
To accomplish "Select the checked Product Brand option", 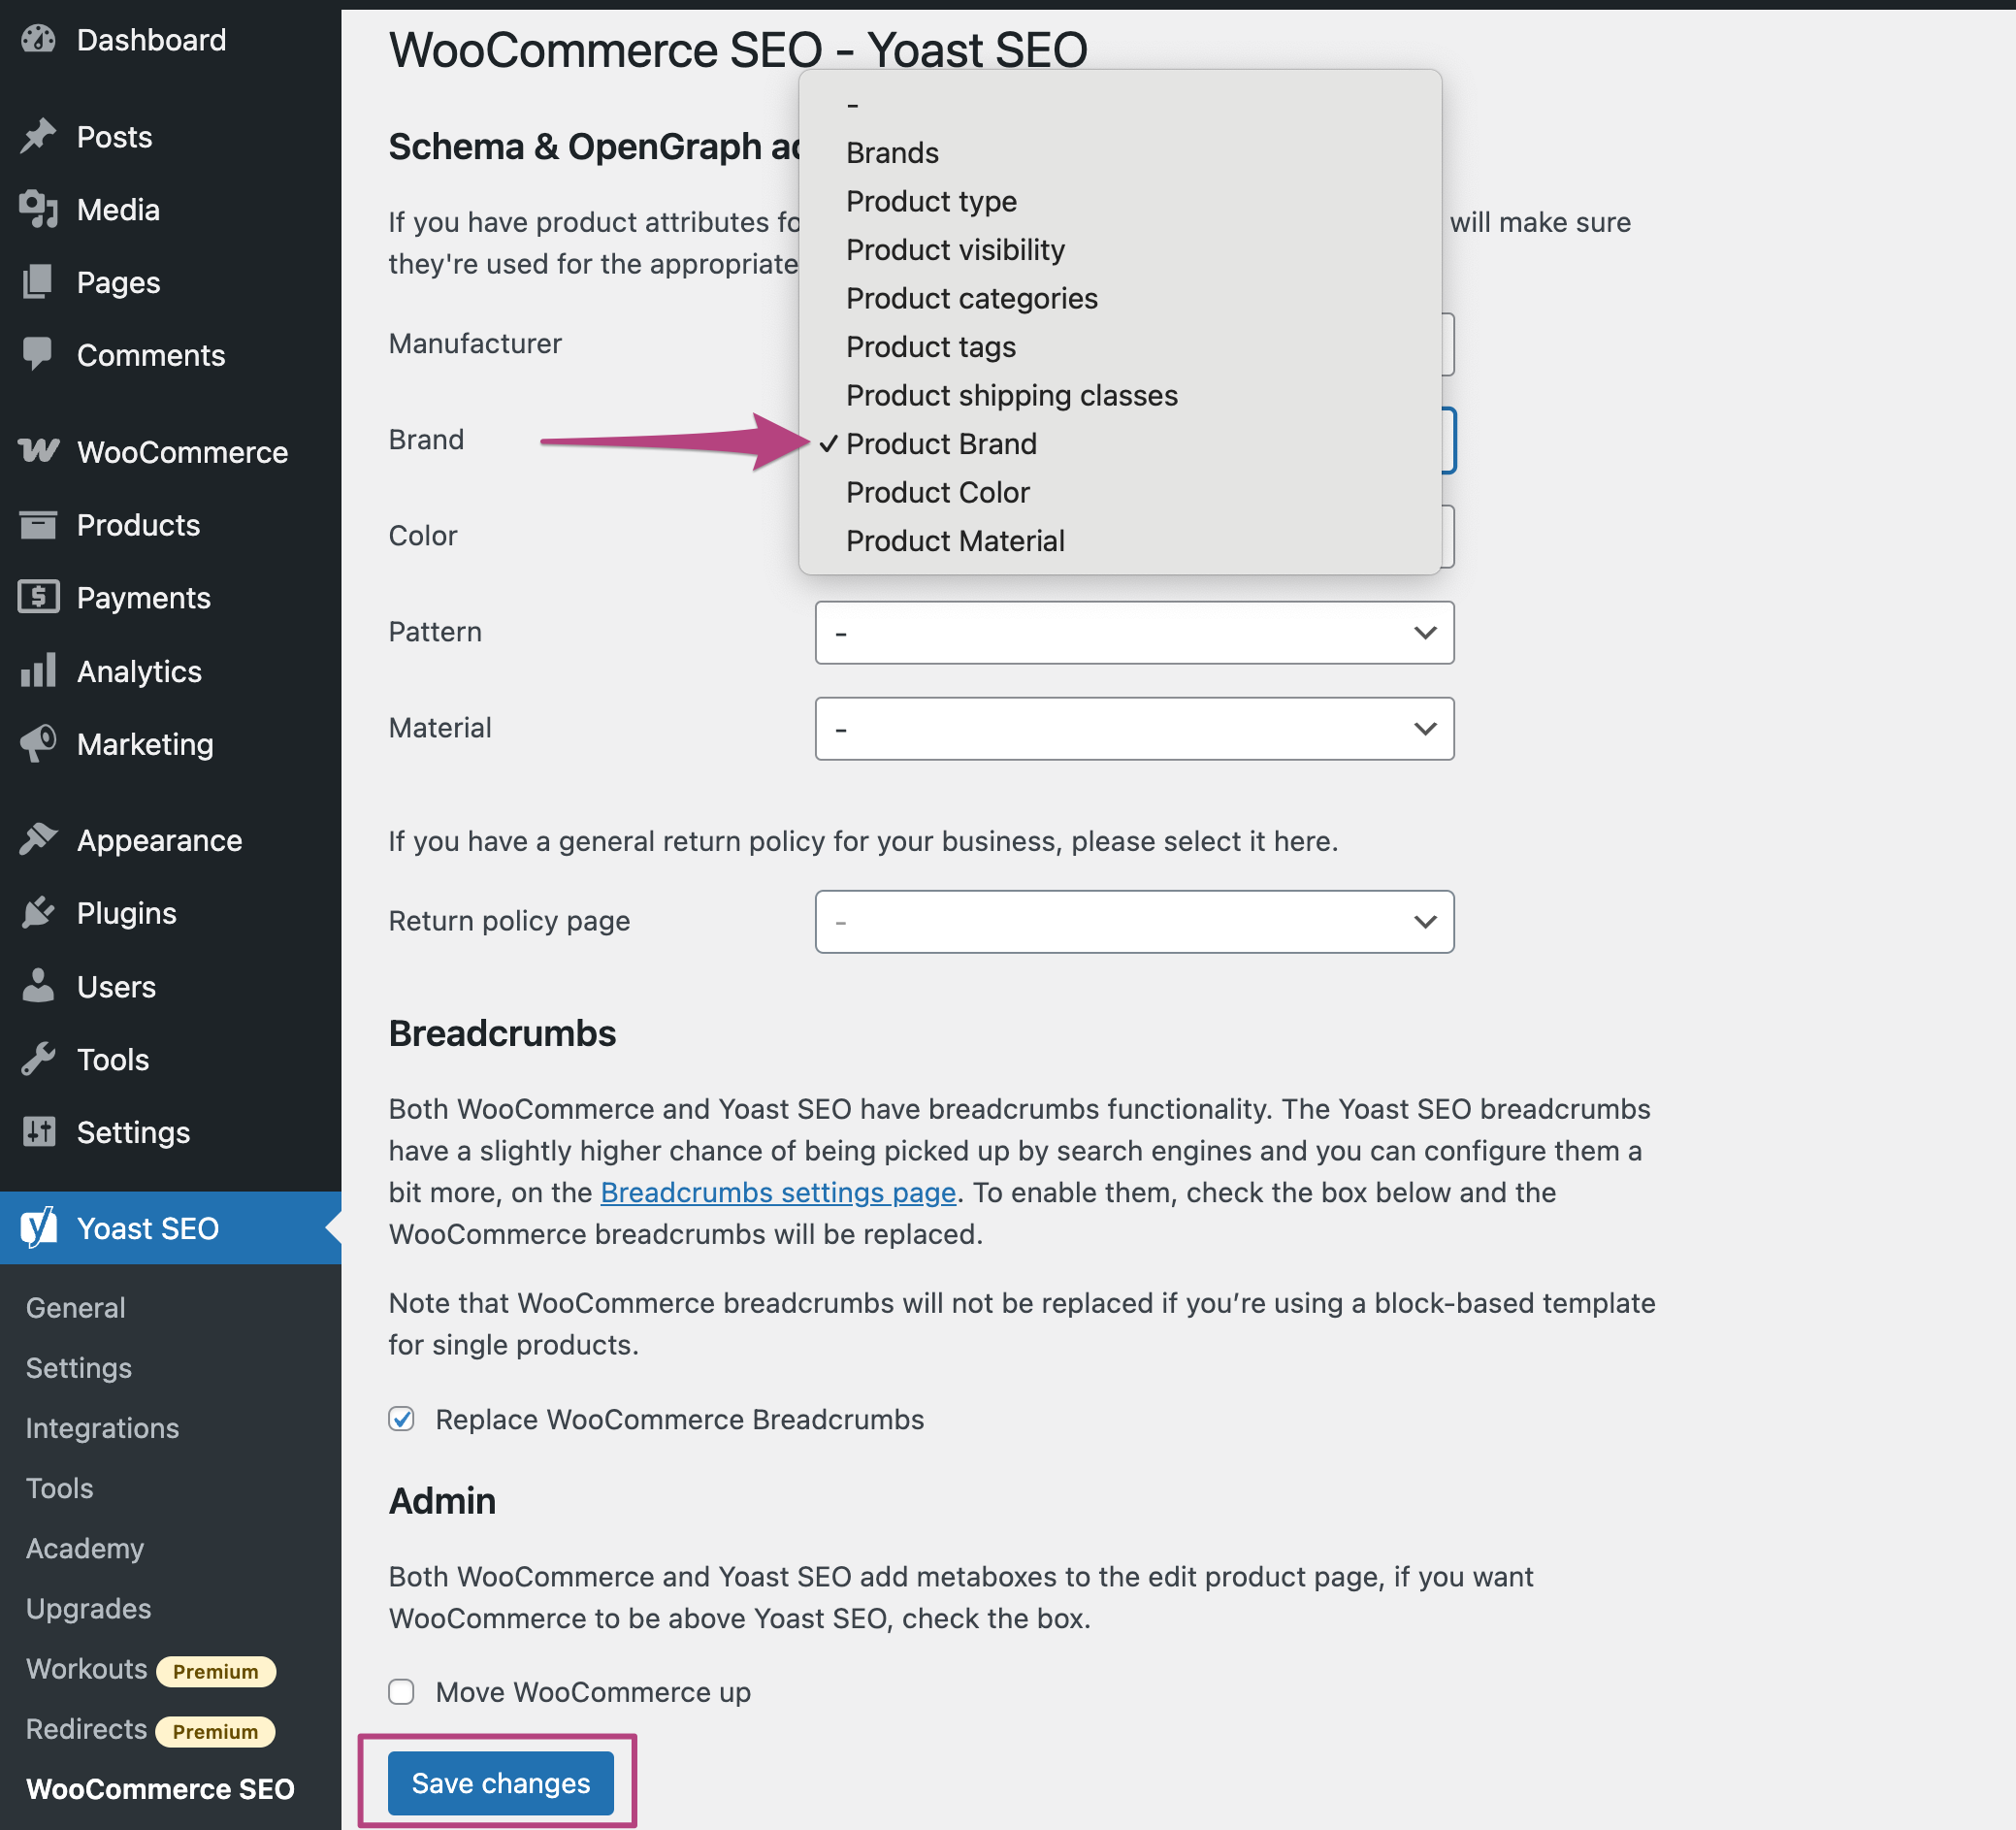I will pos(1119,444).
